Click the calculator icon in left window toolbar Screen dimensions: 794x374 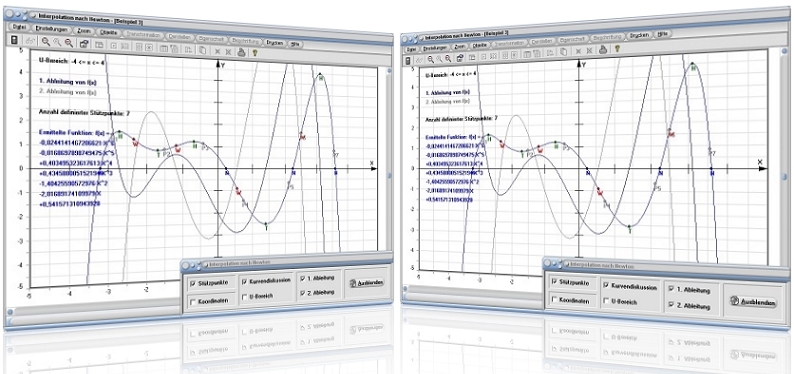14,39
